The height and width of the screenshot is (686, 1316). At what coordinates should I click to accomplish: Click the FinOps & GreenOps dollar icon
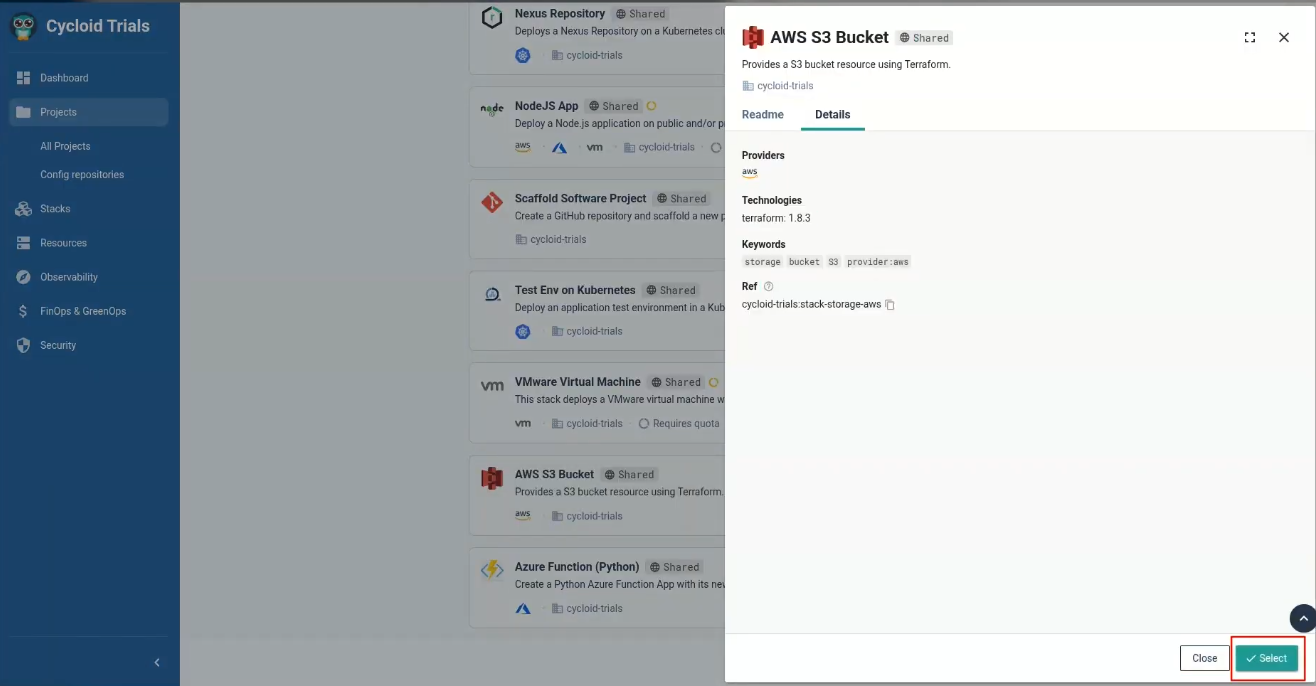24,311
